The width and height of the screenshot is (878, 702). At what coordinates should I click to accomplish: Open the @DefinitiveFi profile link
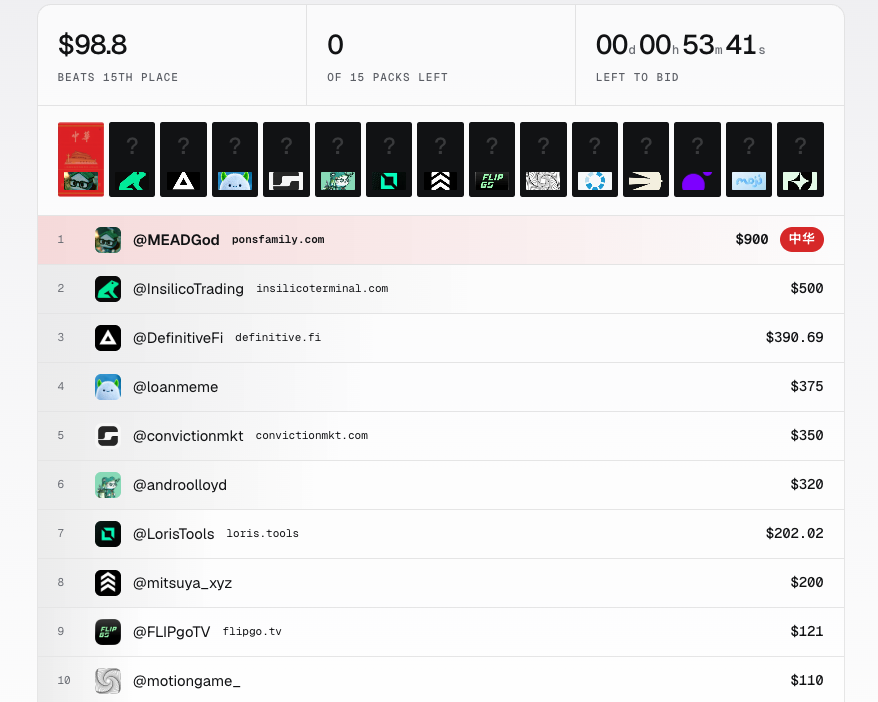(178, 338)
